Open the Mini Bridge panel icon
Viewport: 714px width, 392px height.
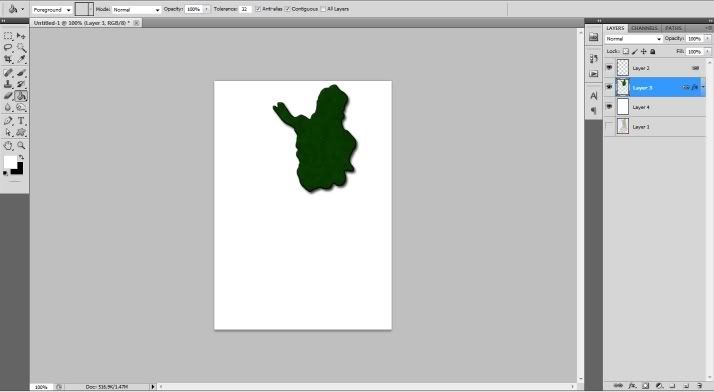[593, 37]
